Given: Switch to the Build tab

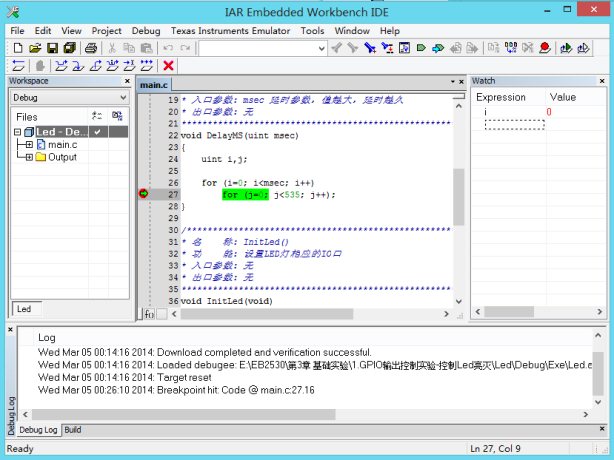Looking at the screenshot, I should [x=73, y=430].
